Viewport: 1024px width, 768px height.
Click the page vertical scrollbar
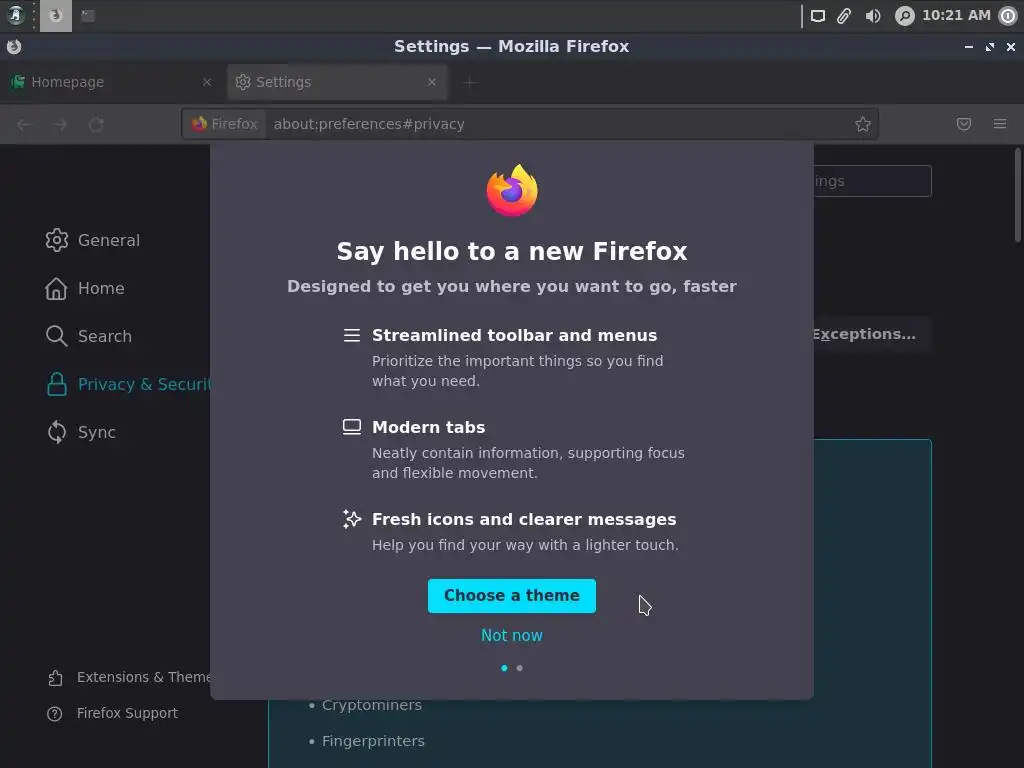click(x=1017, y=196)
